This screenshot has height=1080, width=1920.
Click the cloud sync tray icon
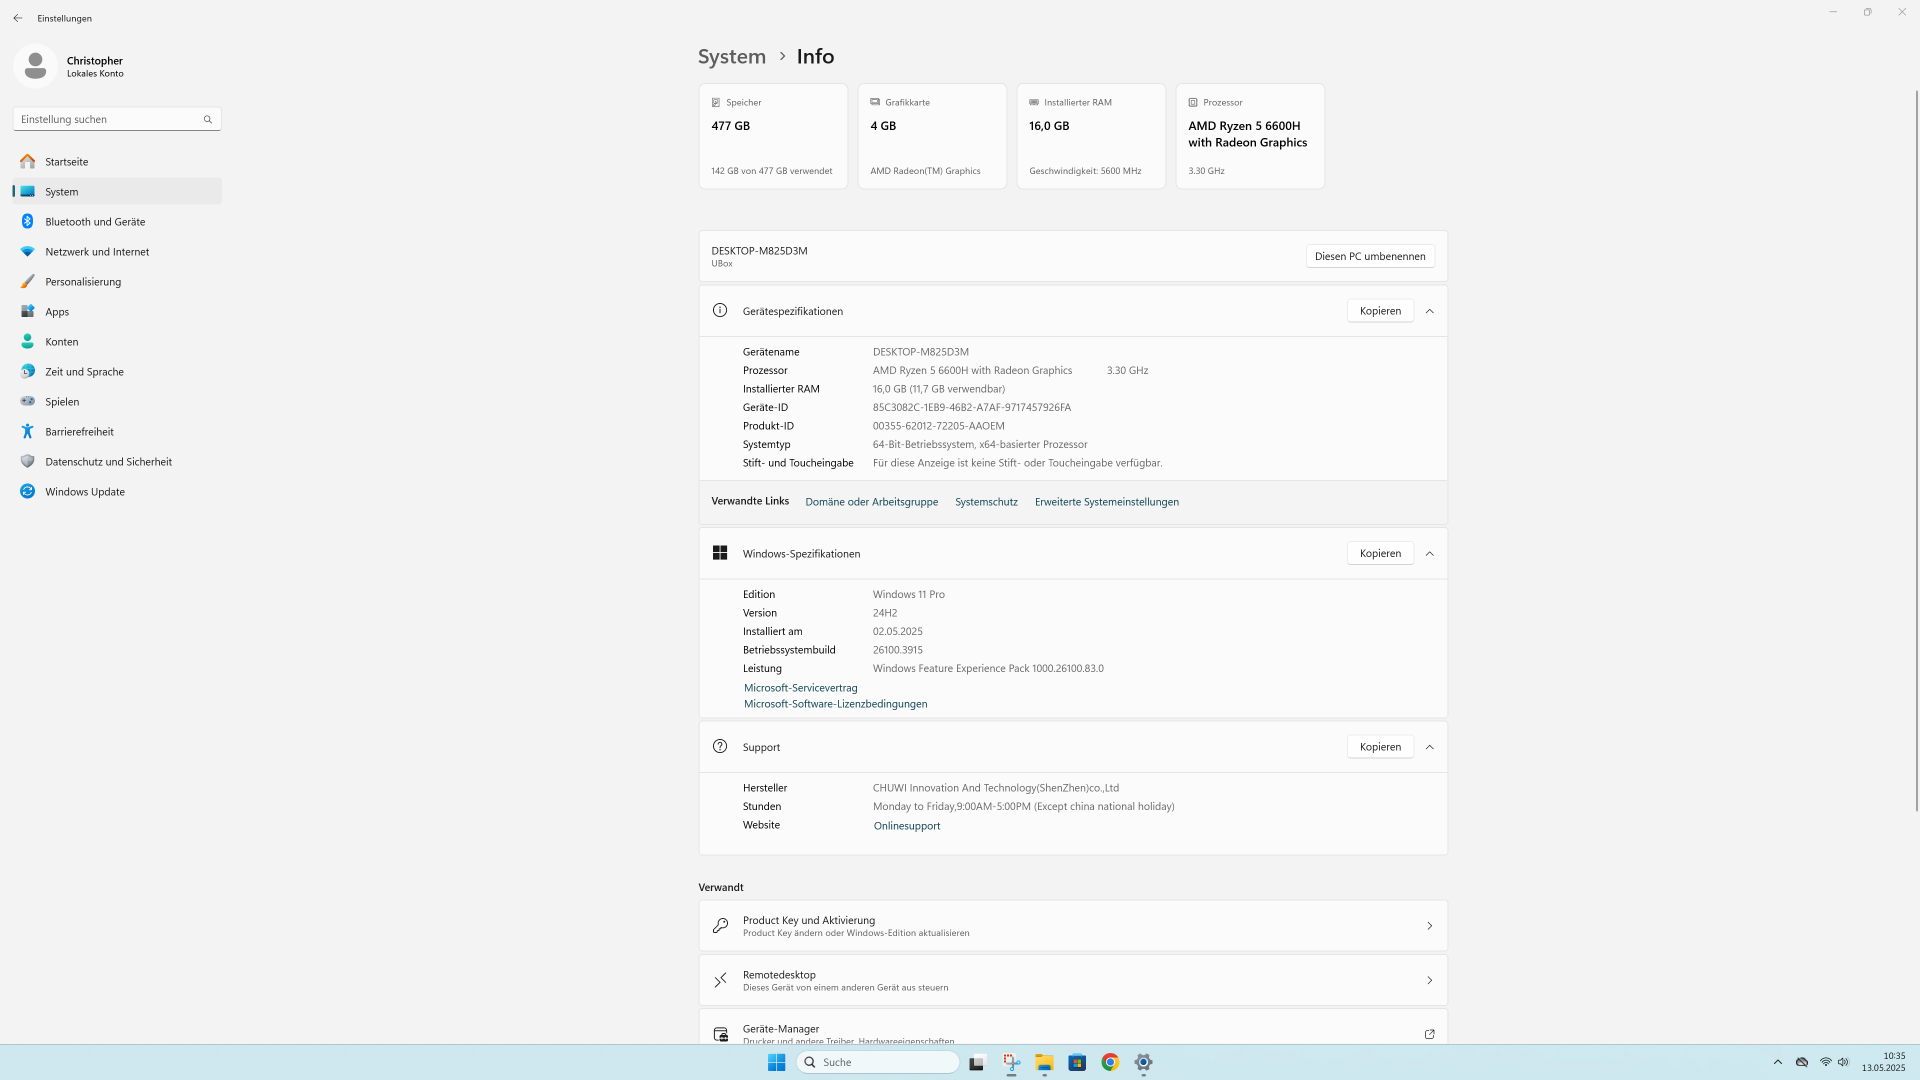1802,1062
